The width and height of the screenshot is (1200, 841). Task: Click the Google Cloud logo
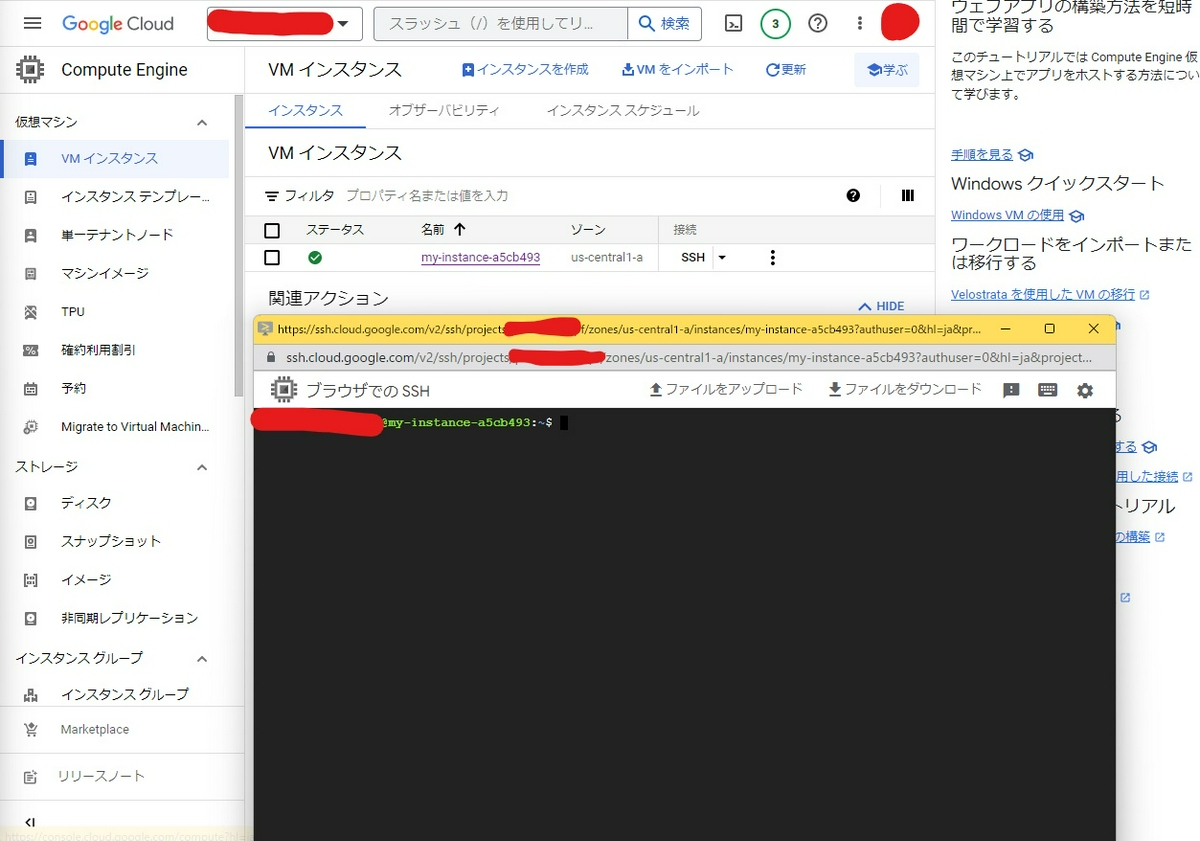point(118,24)
